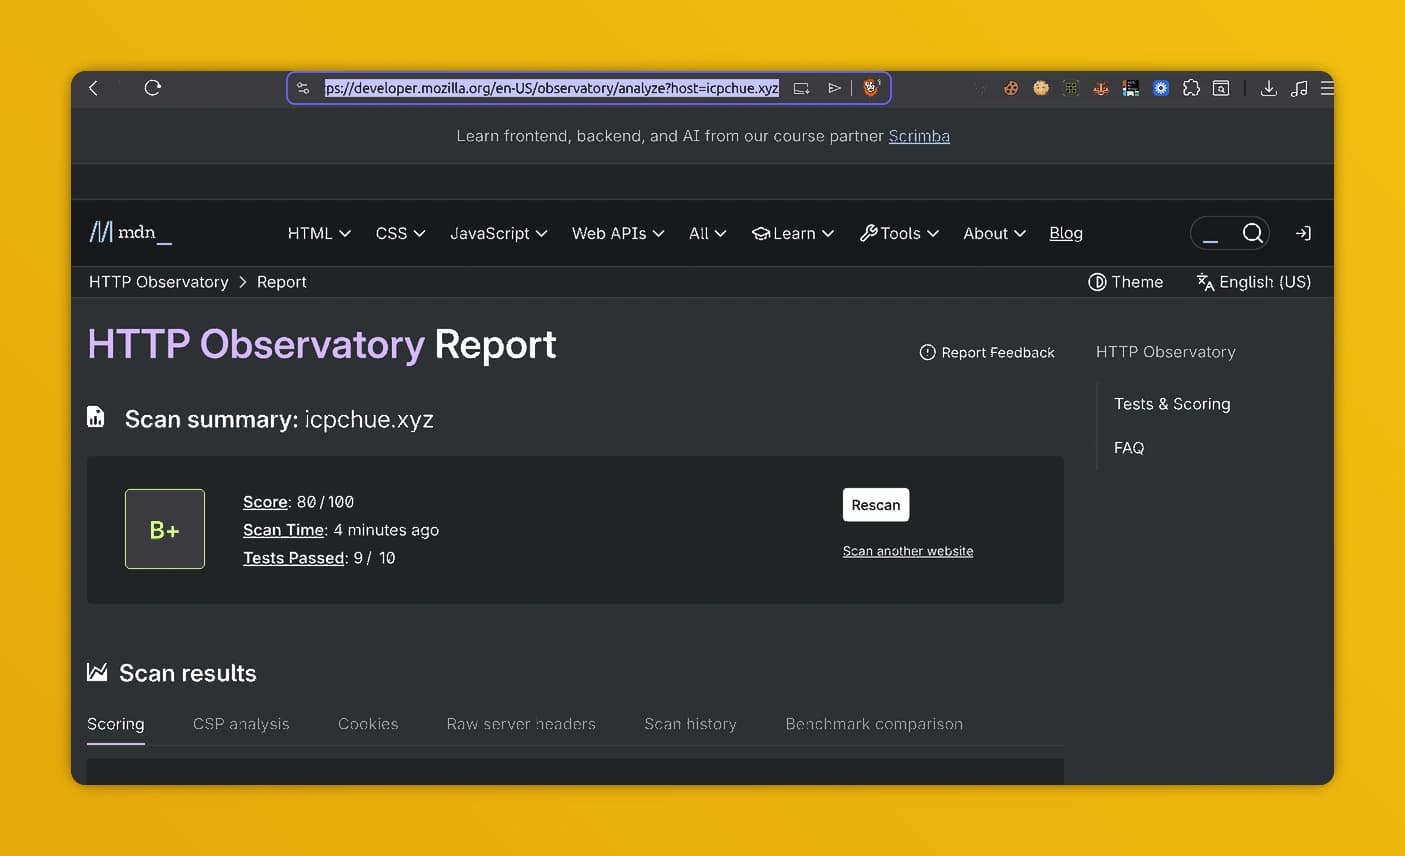Click the HTTP Observatory sidebar heading
This screenshot has height=856, width=1405.
tap(1165, 352)
